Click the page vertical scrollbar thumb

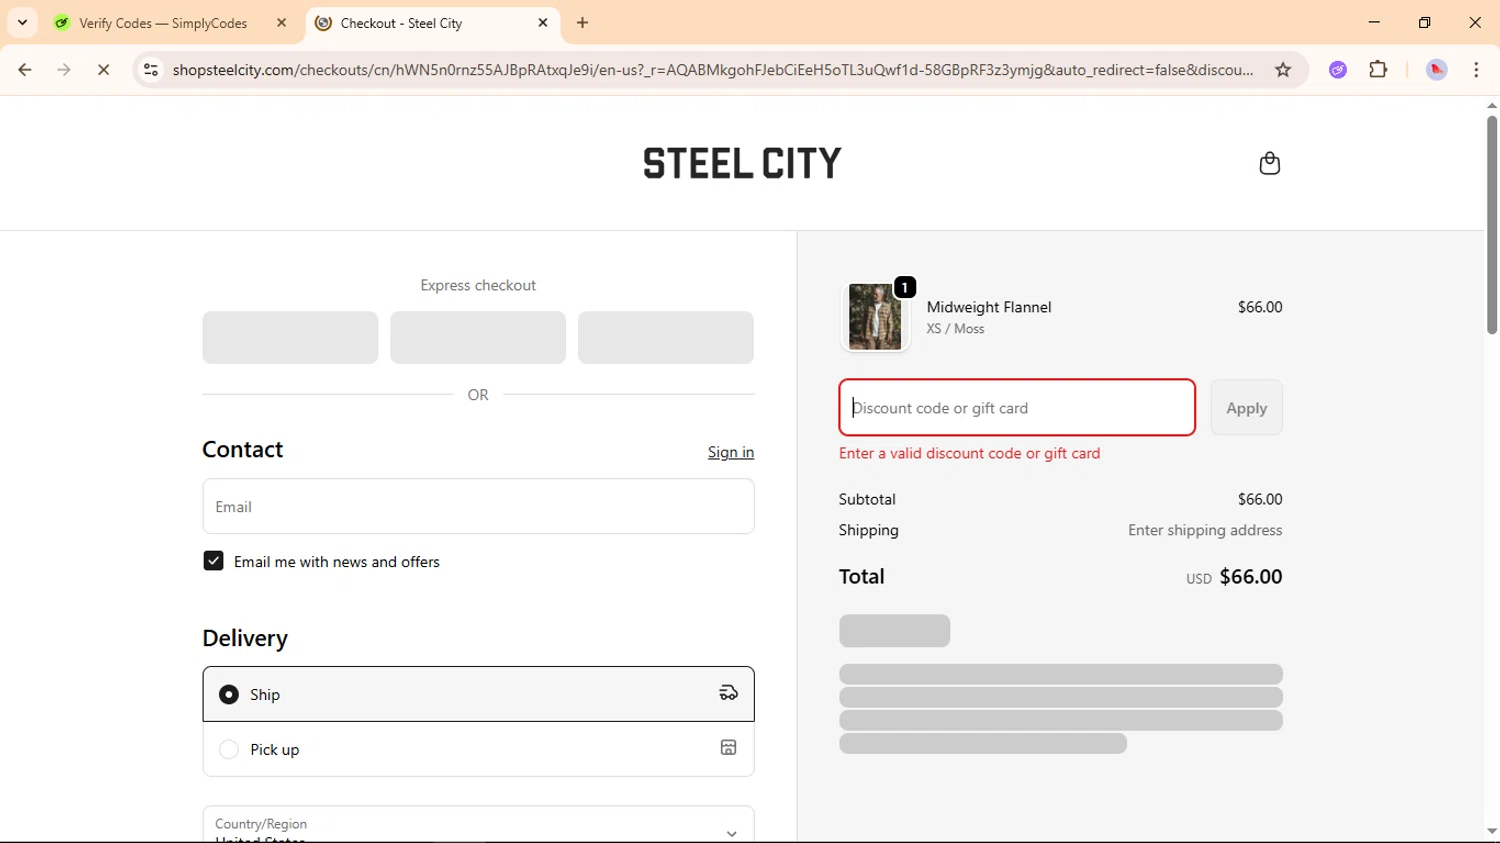coord(1491,225)
